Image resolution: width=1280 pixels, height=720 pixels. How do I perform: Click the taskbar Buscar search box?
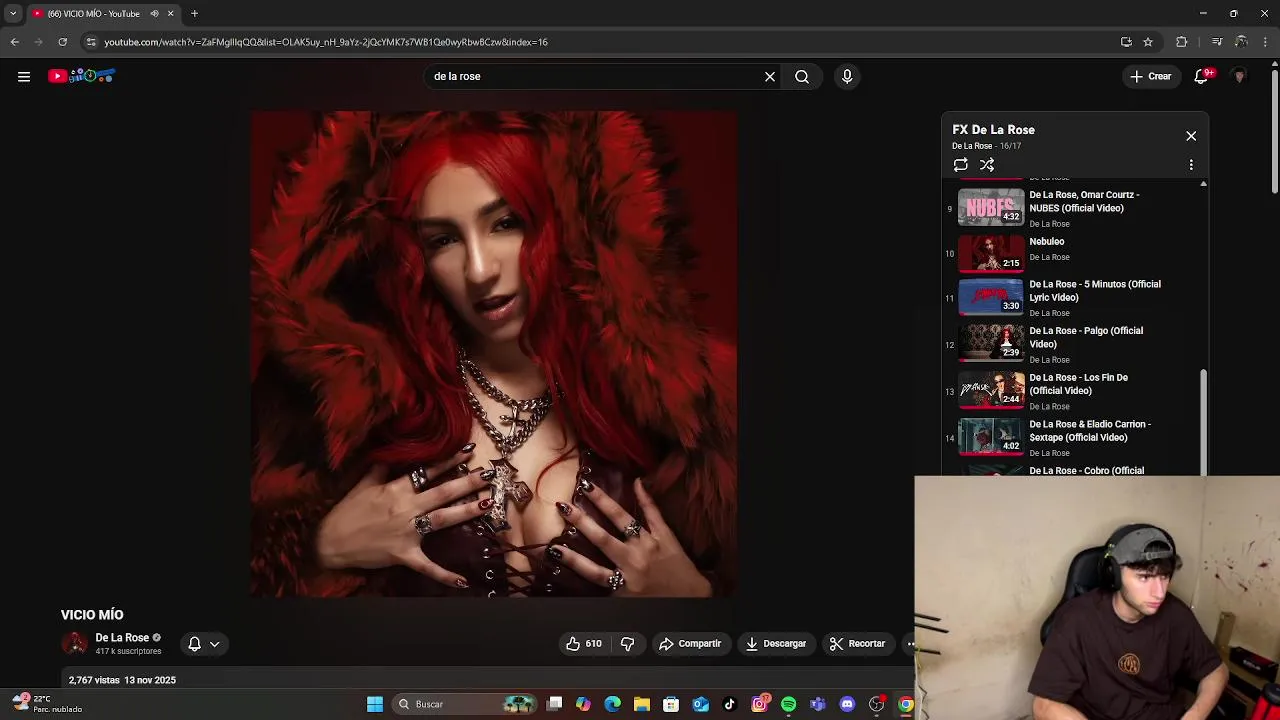[465, 704]
